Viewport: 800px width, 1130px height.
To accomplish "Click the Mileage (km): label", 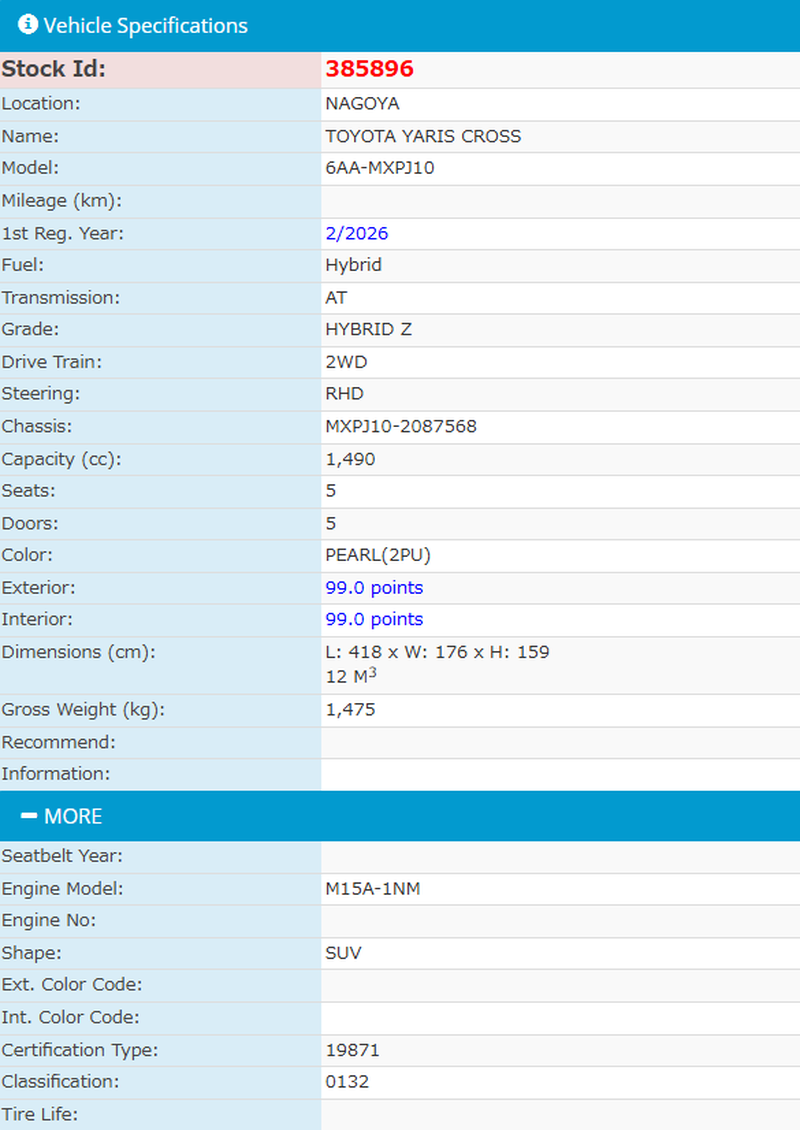I will click(x=62, y=201).
